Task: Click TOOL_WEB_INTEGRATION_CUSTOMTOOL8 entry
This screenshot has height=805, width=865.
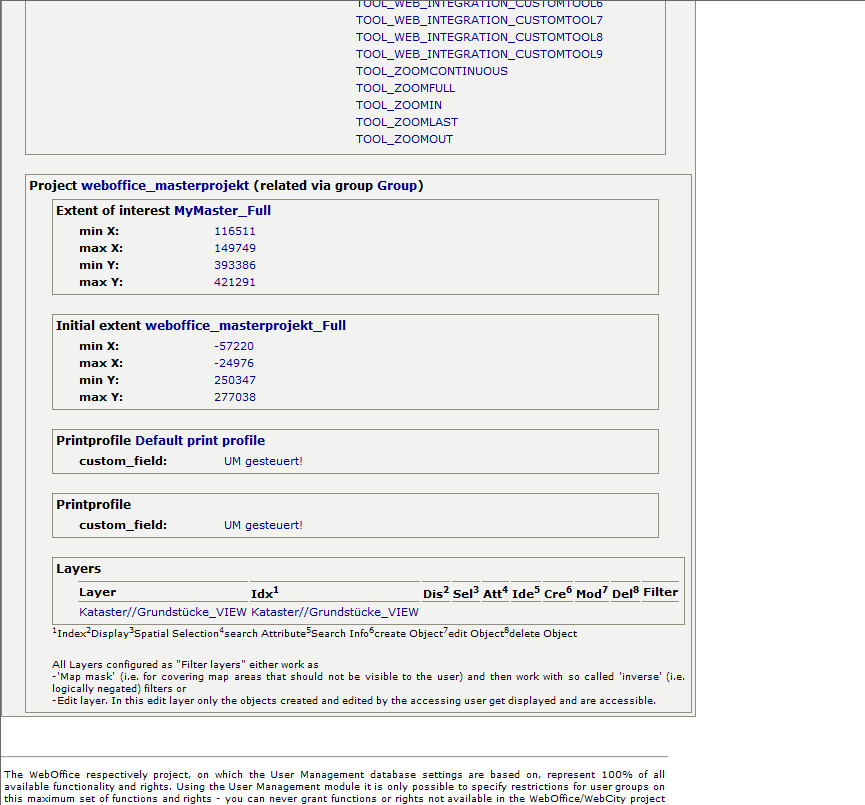Action: [x=479, y=38]
